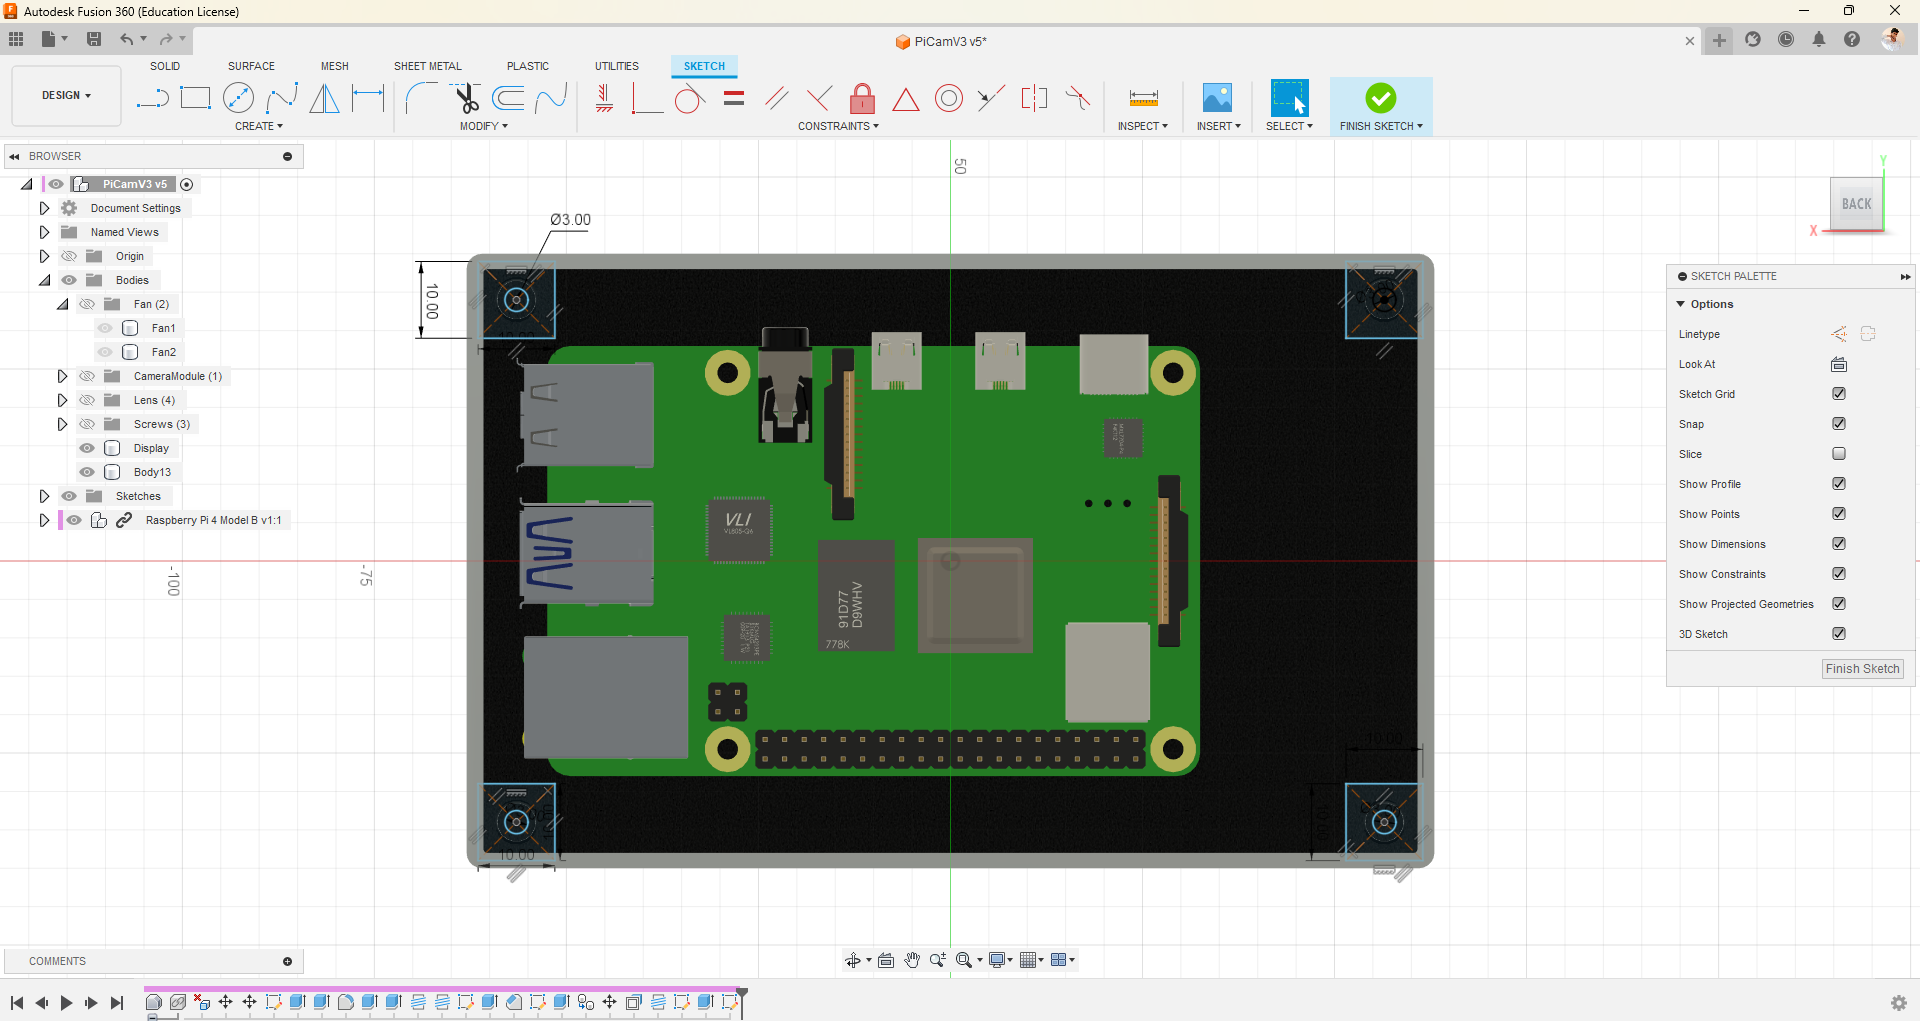Apply the Midpoint triangle constraint
This screenshot has width=1920, height=1021.
tap(906, 99)
